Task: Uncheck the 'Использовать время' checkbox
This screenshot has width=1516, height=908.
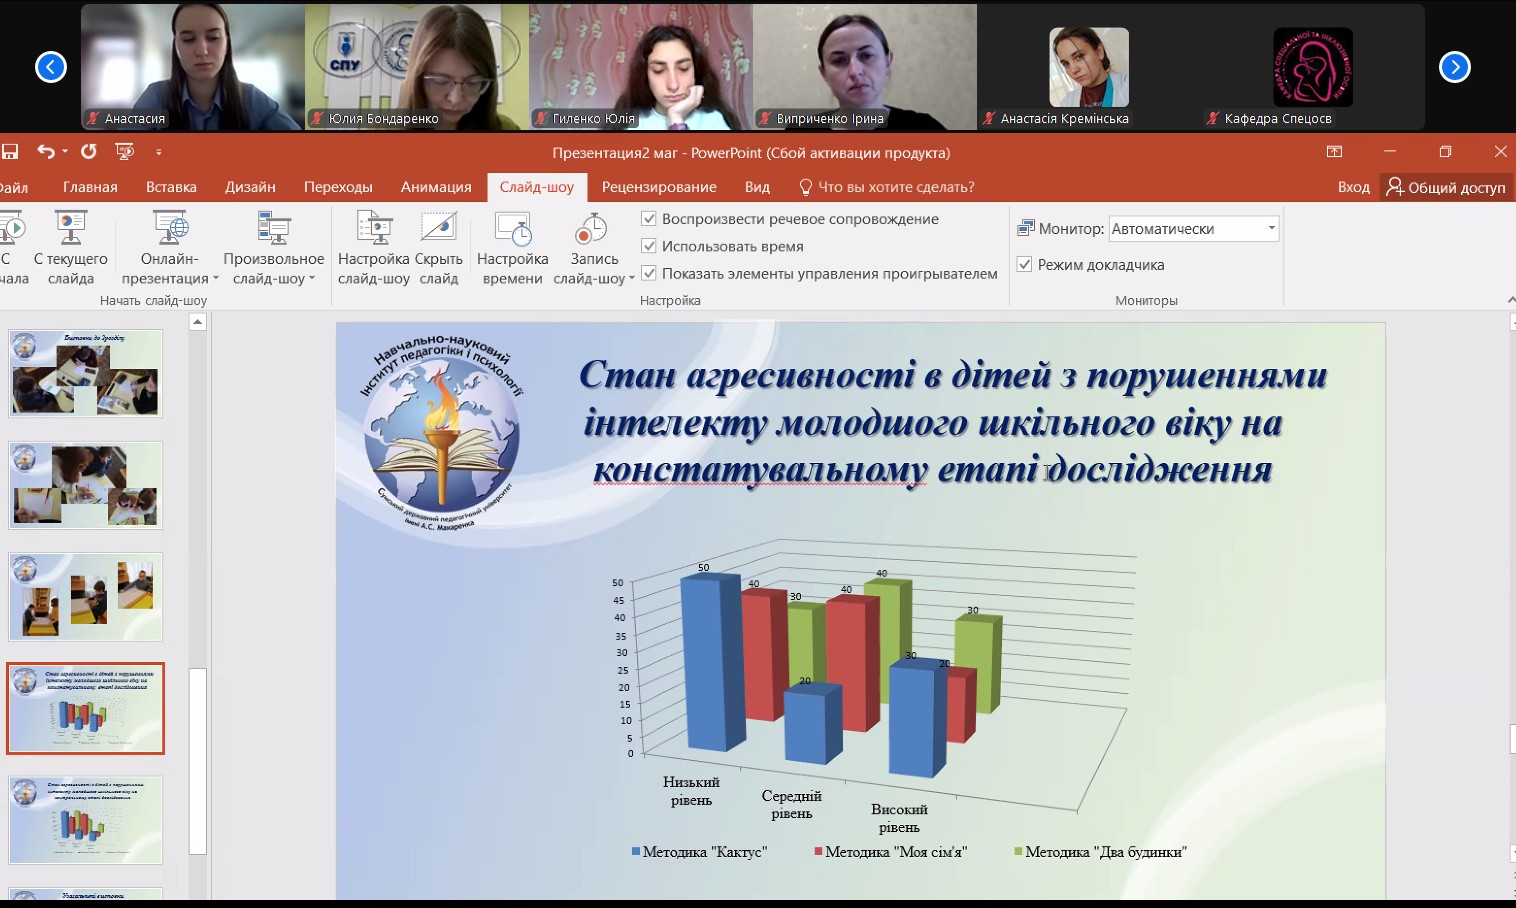Action: tap(649, 246)
